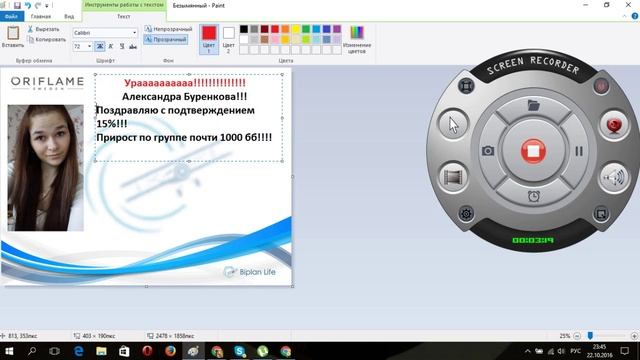640x360 pixels.
Task: Switch to the Главная ribbon tab
Action: coord(41,16)
